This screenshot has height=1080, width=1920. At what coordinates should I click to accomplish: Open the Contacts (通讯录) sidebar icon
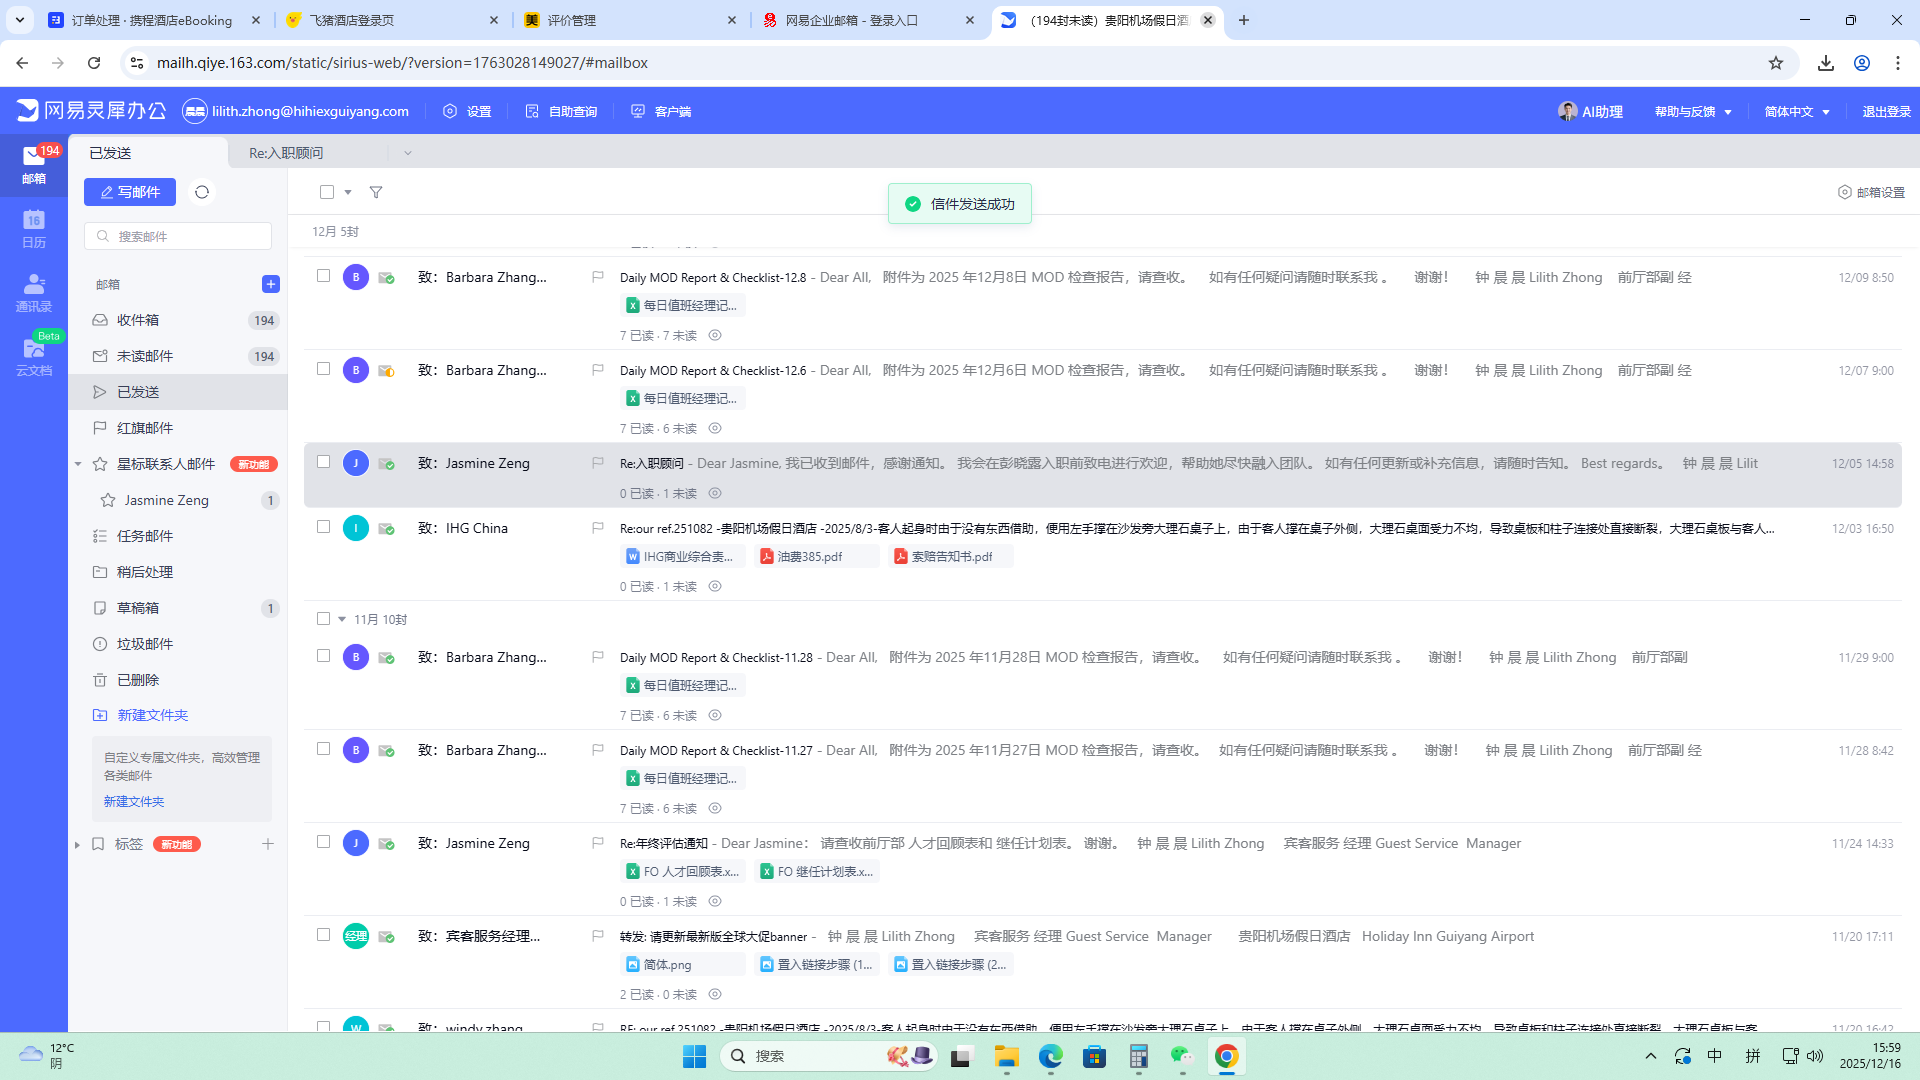click(34, 292)
